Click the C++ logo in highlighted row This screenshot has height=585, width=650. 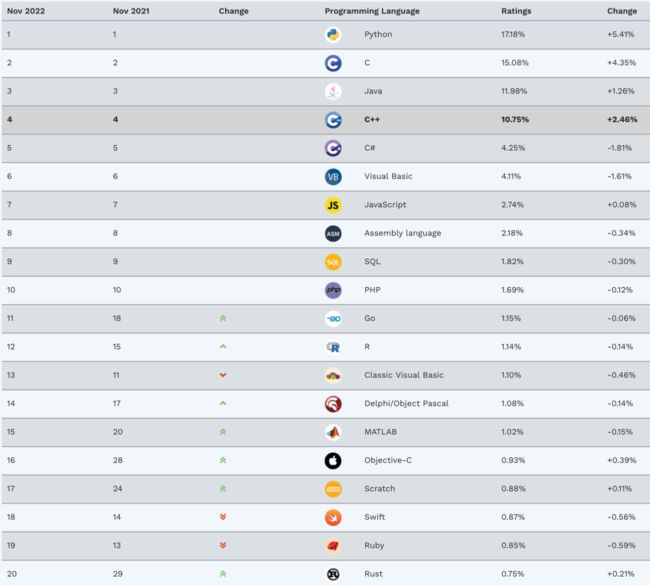tap(333, 120)
